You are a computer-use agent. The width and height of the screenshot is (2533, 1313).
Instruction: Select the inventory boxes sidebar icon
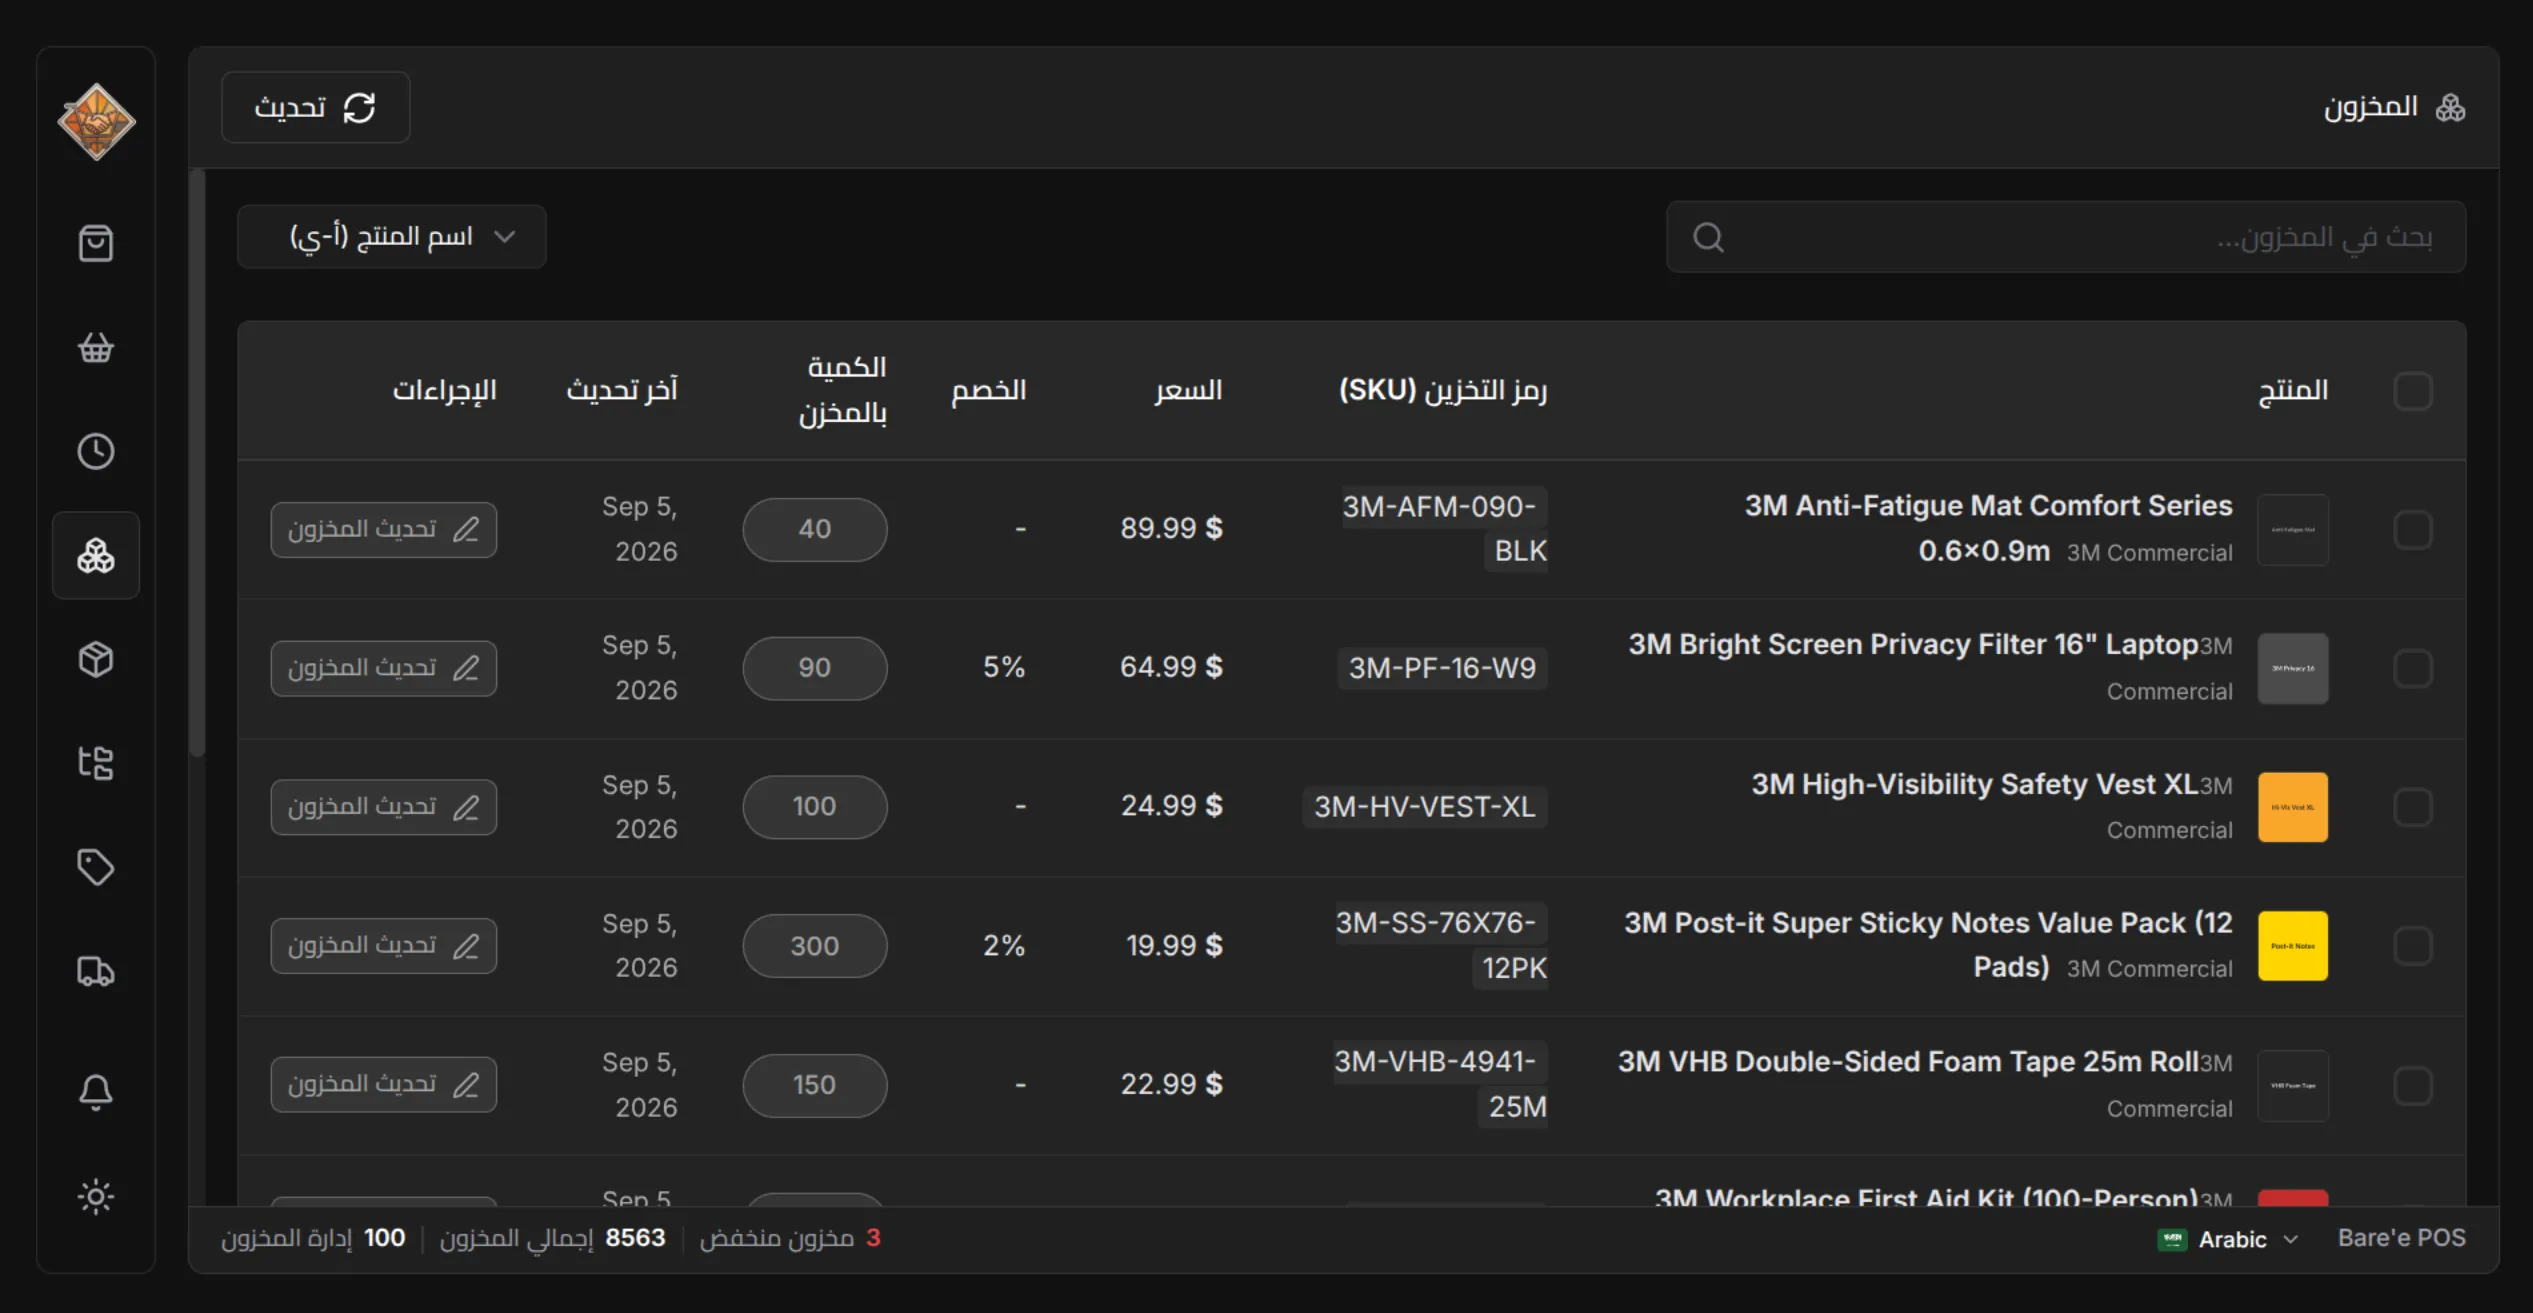pyautogui.click(x=96, y=555)
